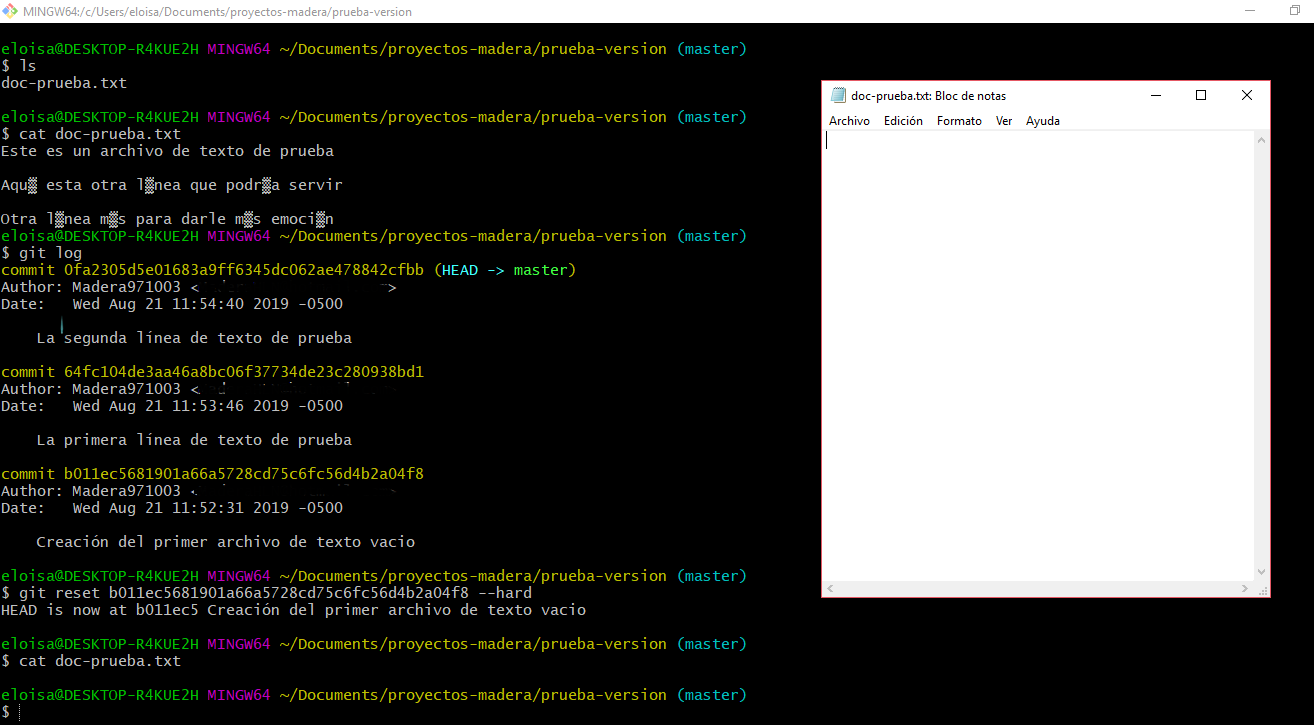Click the Notepad icon beside doc-prueba.txt title

pyautogui.click(x=838, y=96)
